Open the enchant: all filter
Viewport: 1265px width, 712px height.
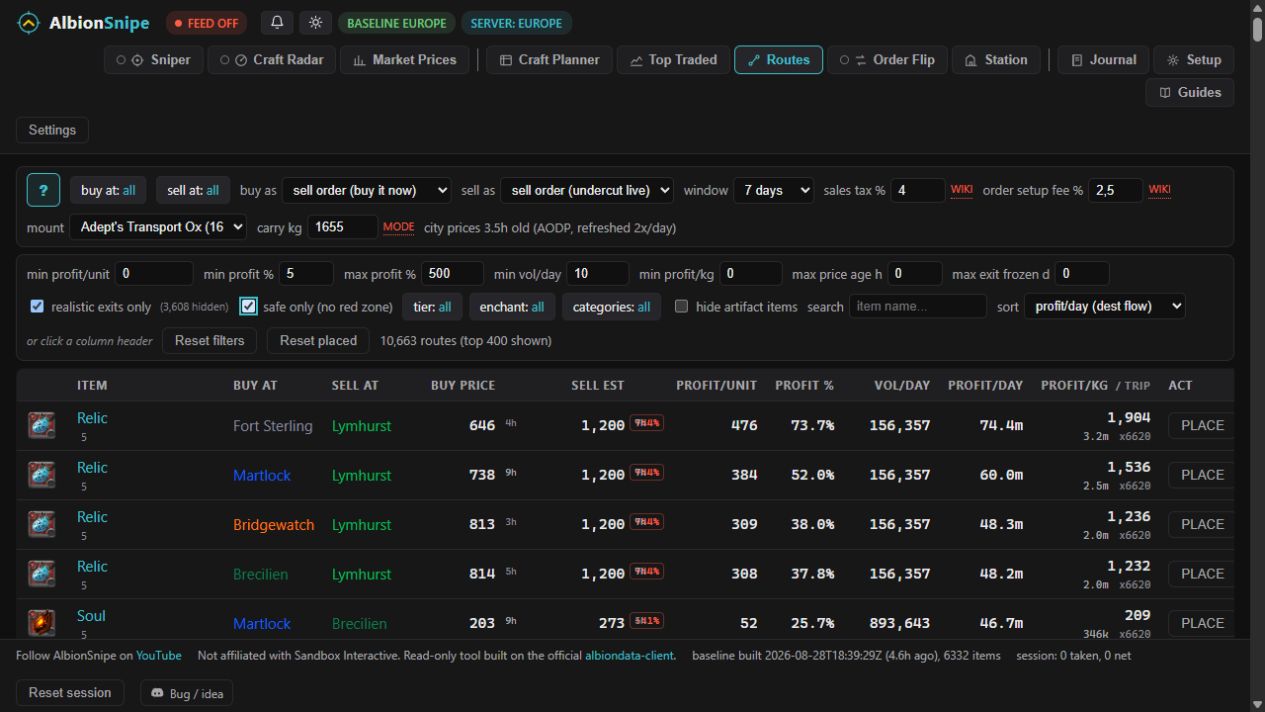512,306
